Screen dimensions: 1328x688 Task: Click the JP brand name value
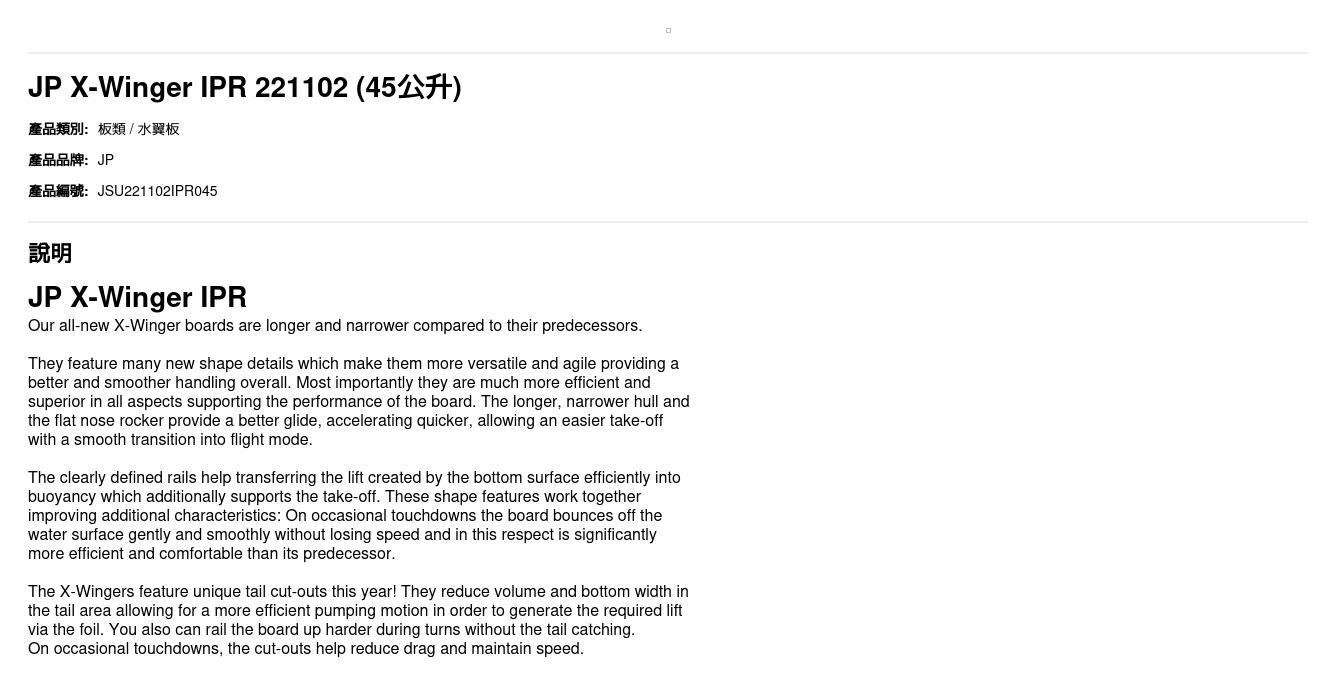click(106, 160)
